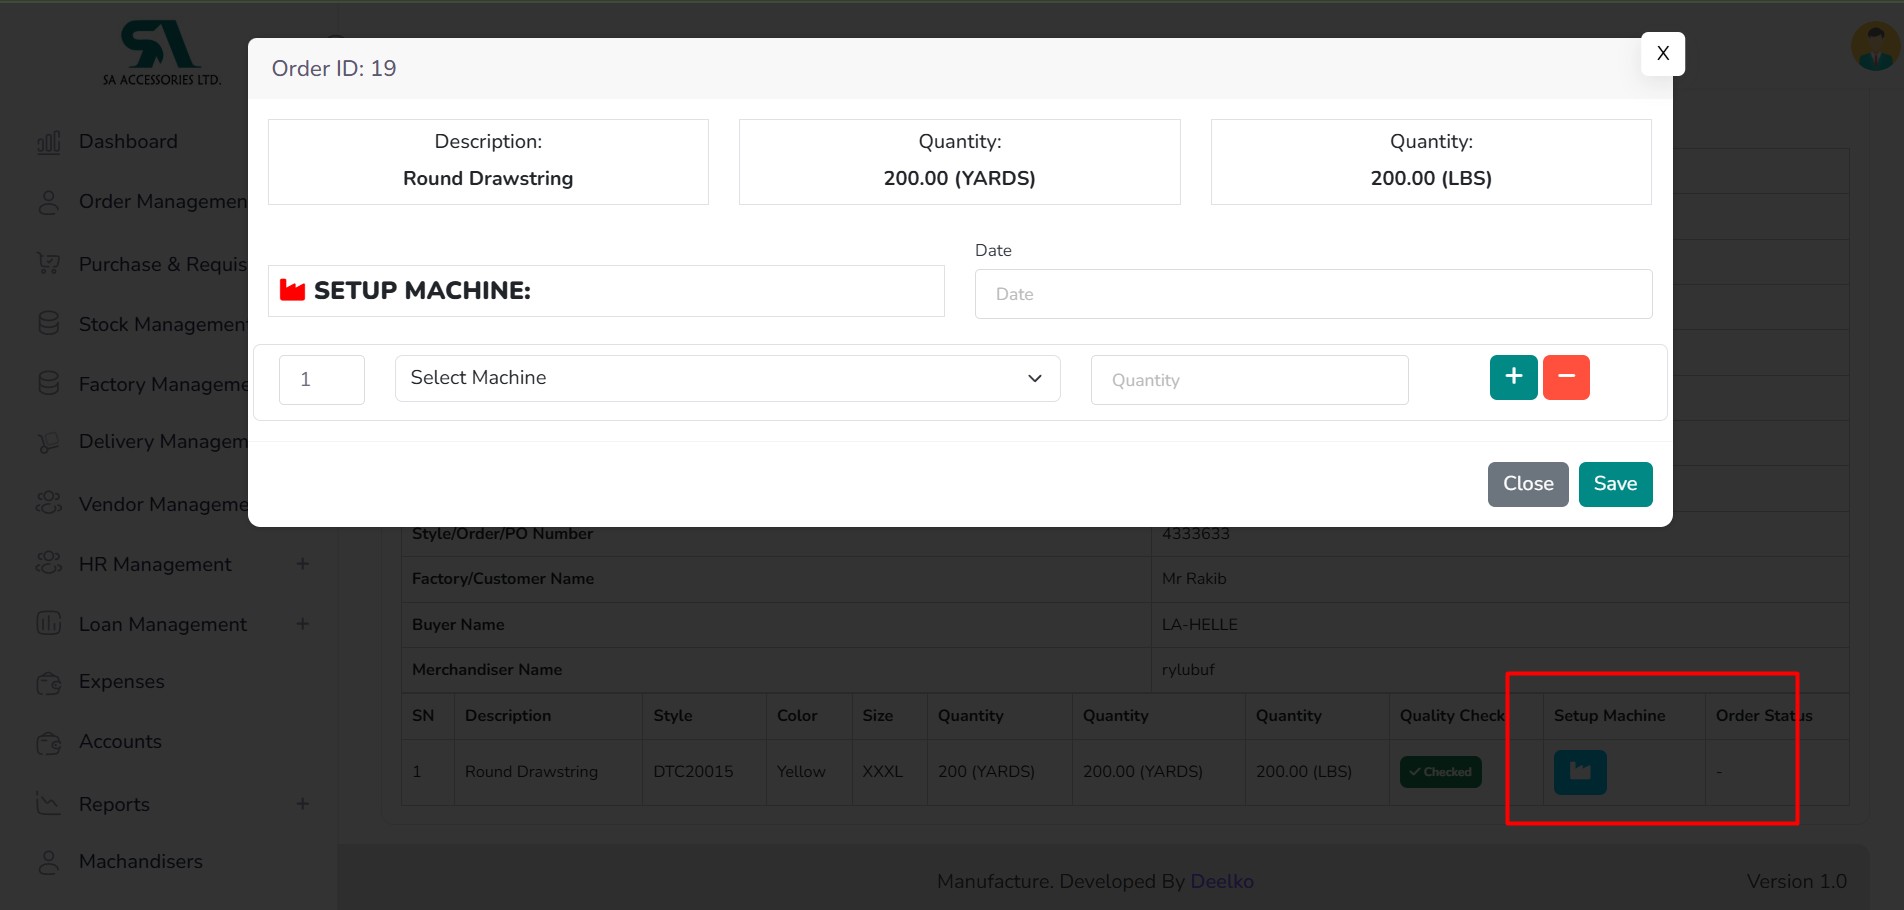Open Accounts from the sidebar
This screenshot has height=910, width=1904.
(120, 742)
